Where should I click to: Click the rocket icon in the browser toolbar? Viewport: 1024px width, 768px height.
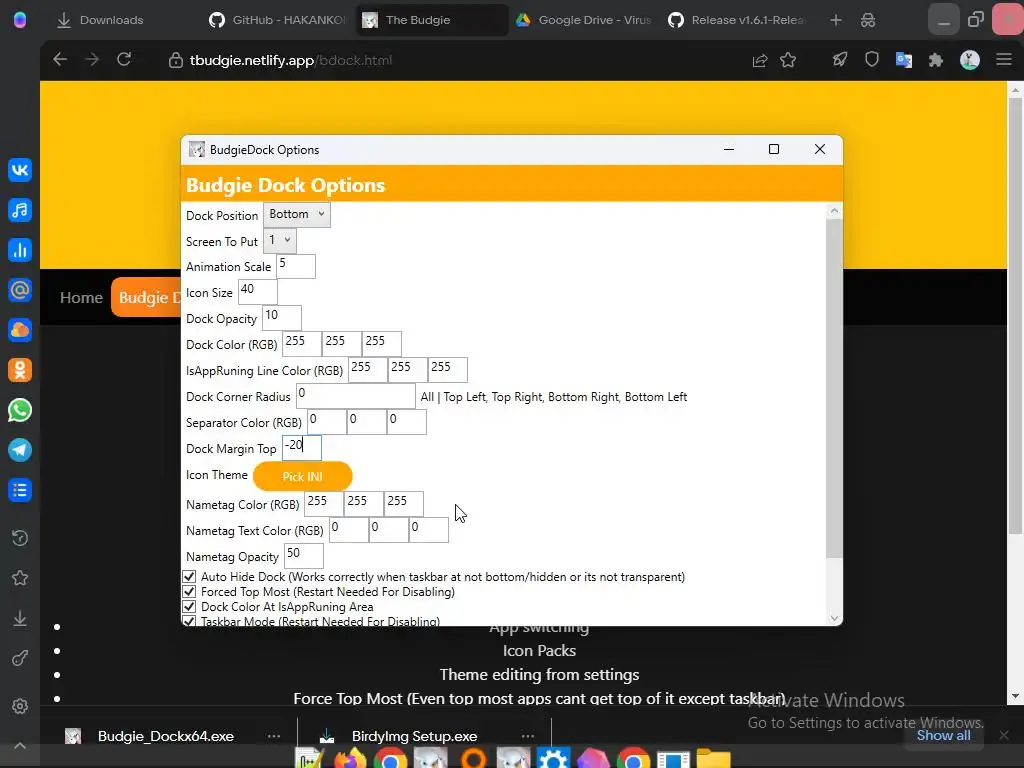840,60
